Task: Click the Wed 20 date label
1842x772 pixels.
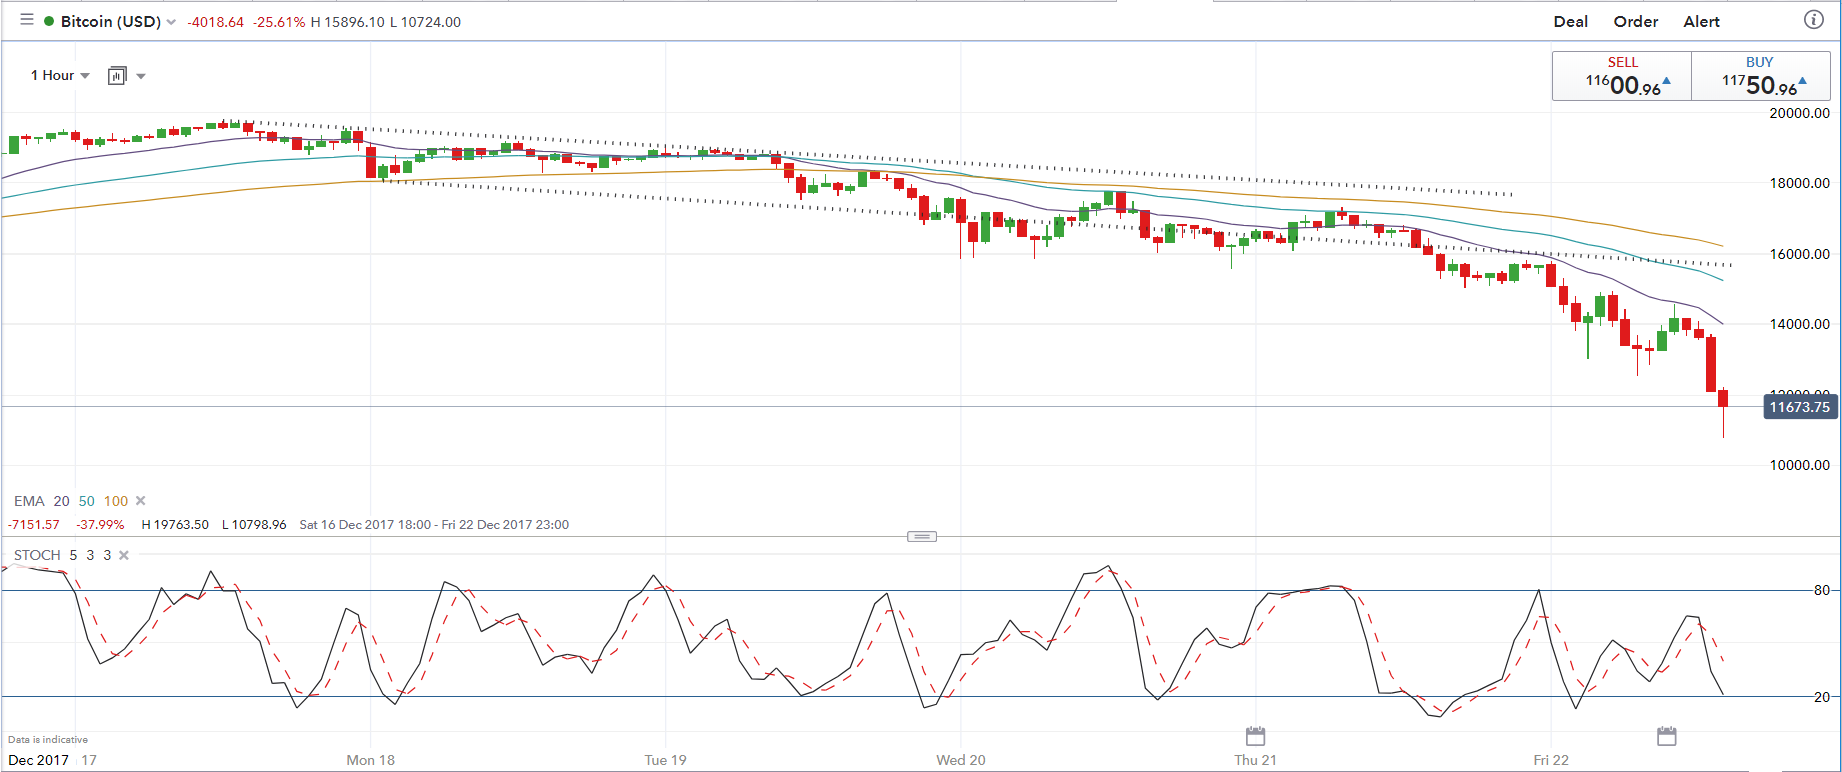Action: [961, 760]
